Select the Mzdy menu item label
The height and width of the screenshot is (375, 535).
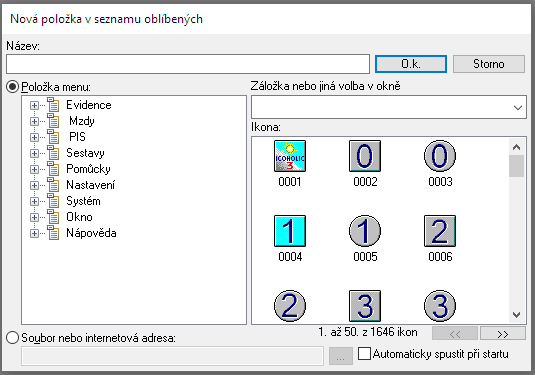82,121
